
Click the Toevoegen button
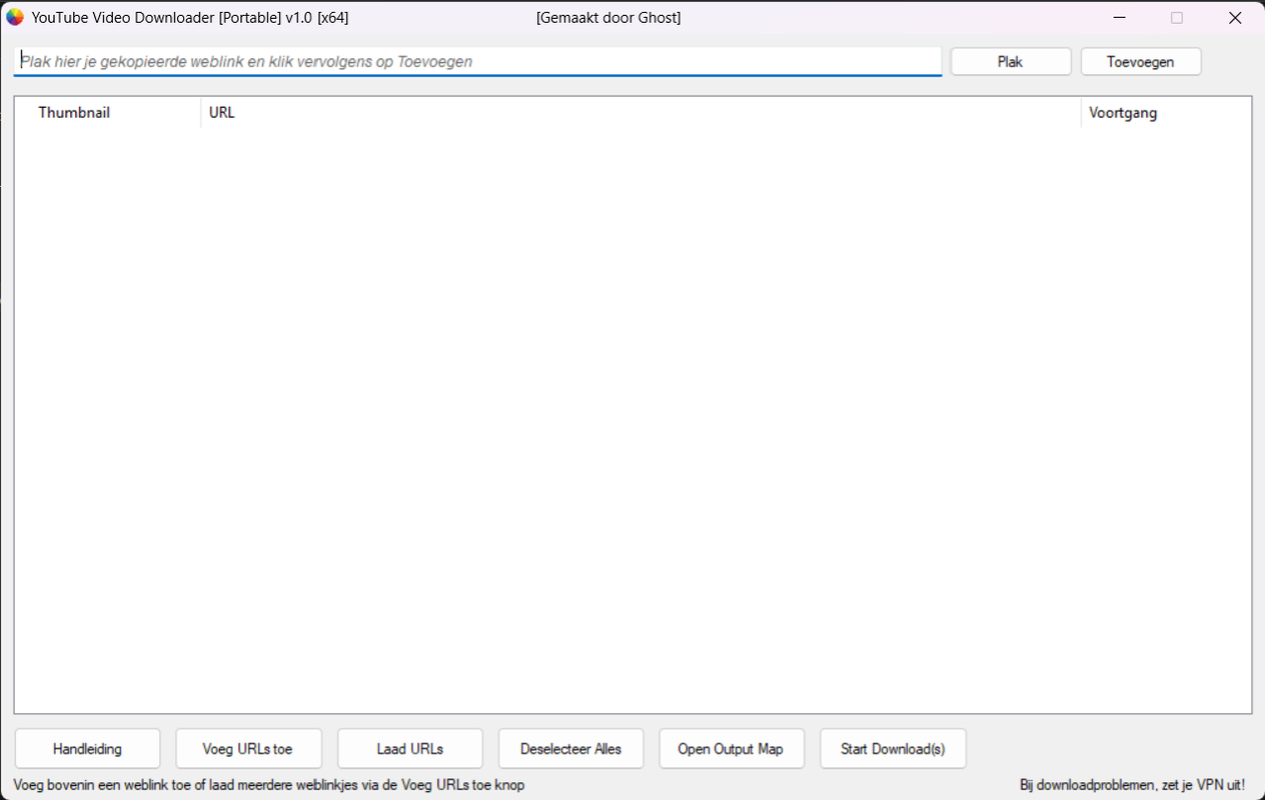[1140, 61]
